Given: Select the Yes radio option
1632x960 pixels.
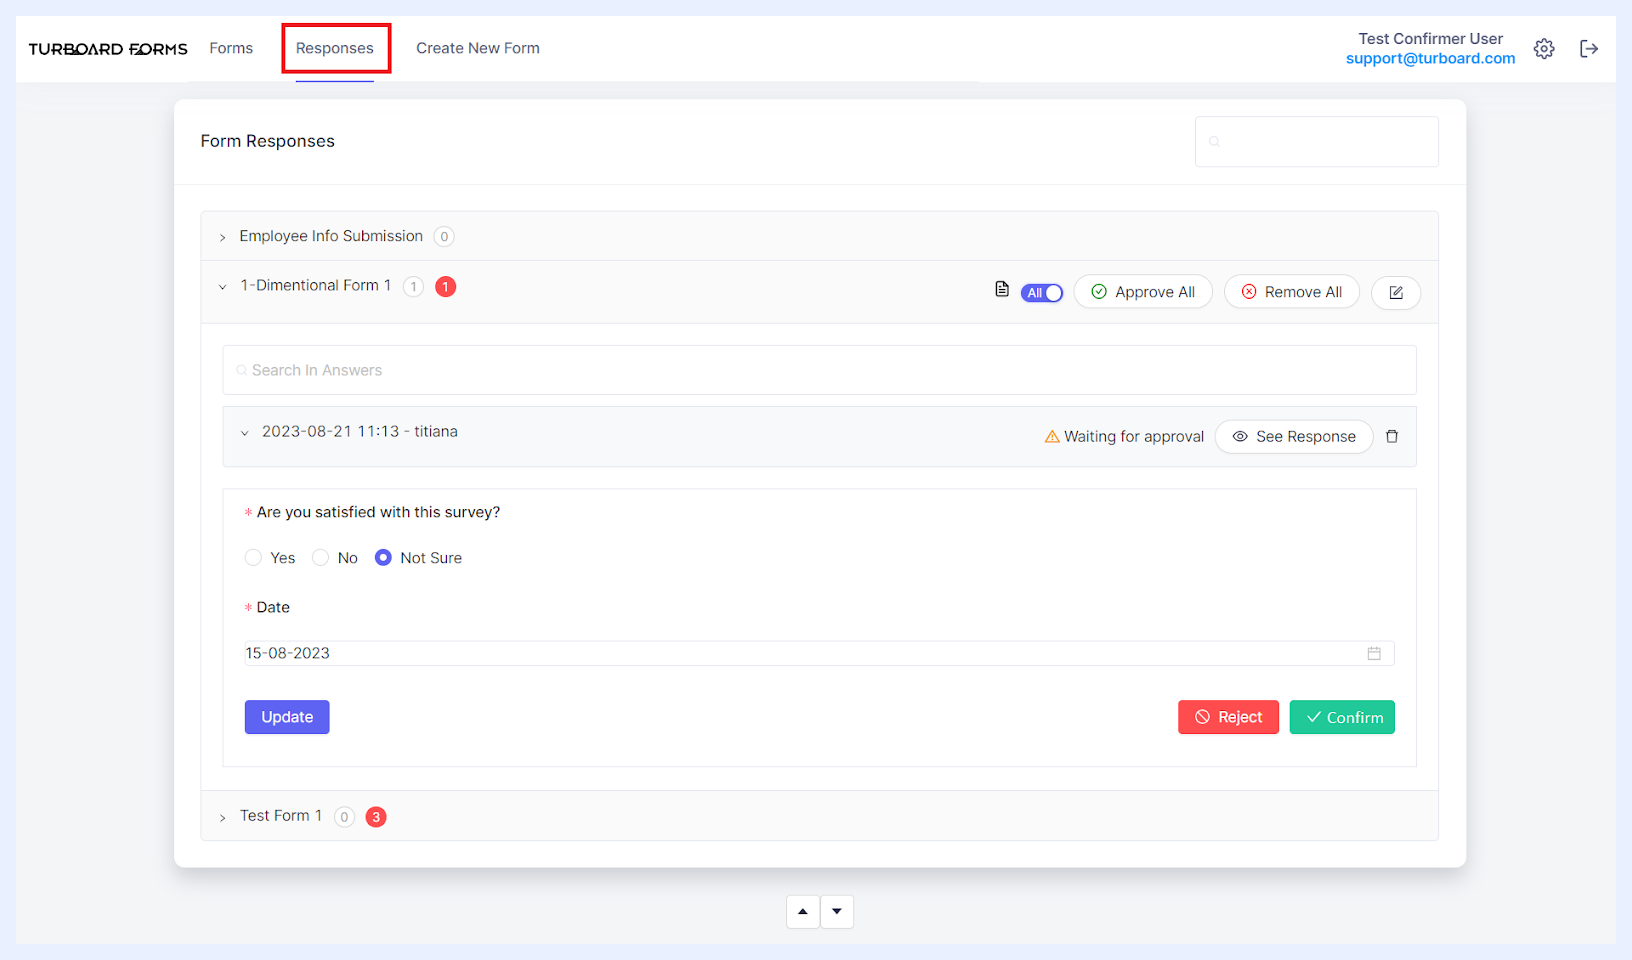Looking at the screenshot, I should pyautogui.click(x=253, y=558).
